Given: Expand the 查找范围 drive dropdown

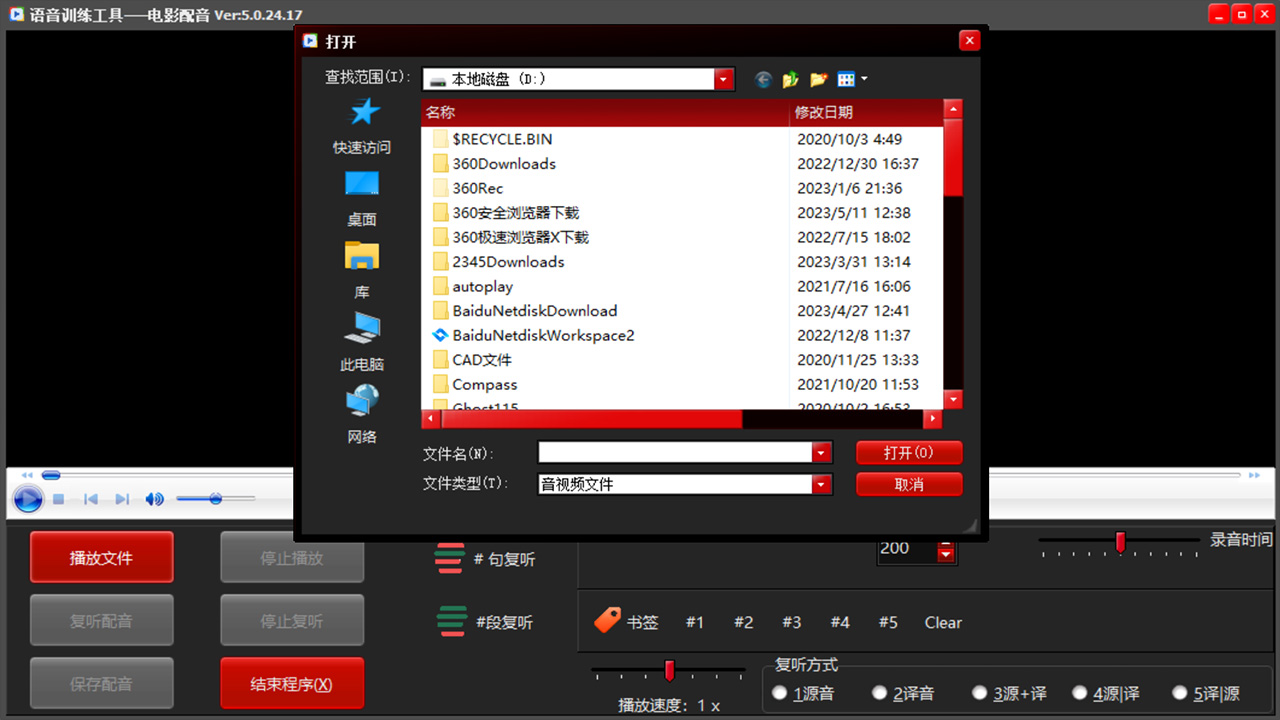Looking at the screenshot, I should 724,80.
